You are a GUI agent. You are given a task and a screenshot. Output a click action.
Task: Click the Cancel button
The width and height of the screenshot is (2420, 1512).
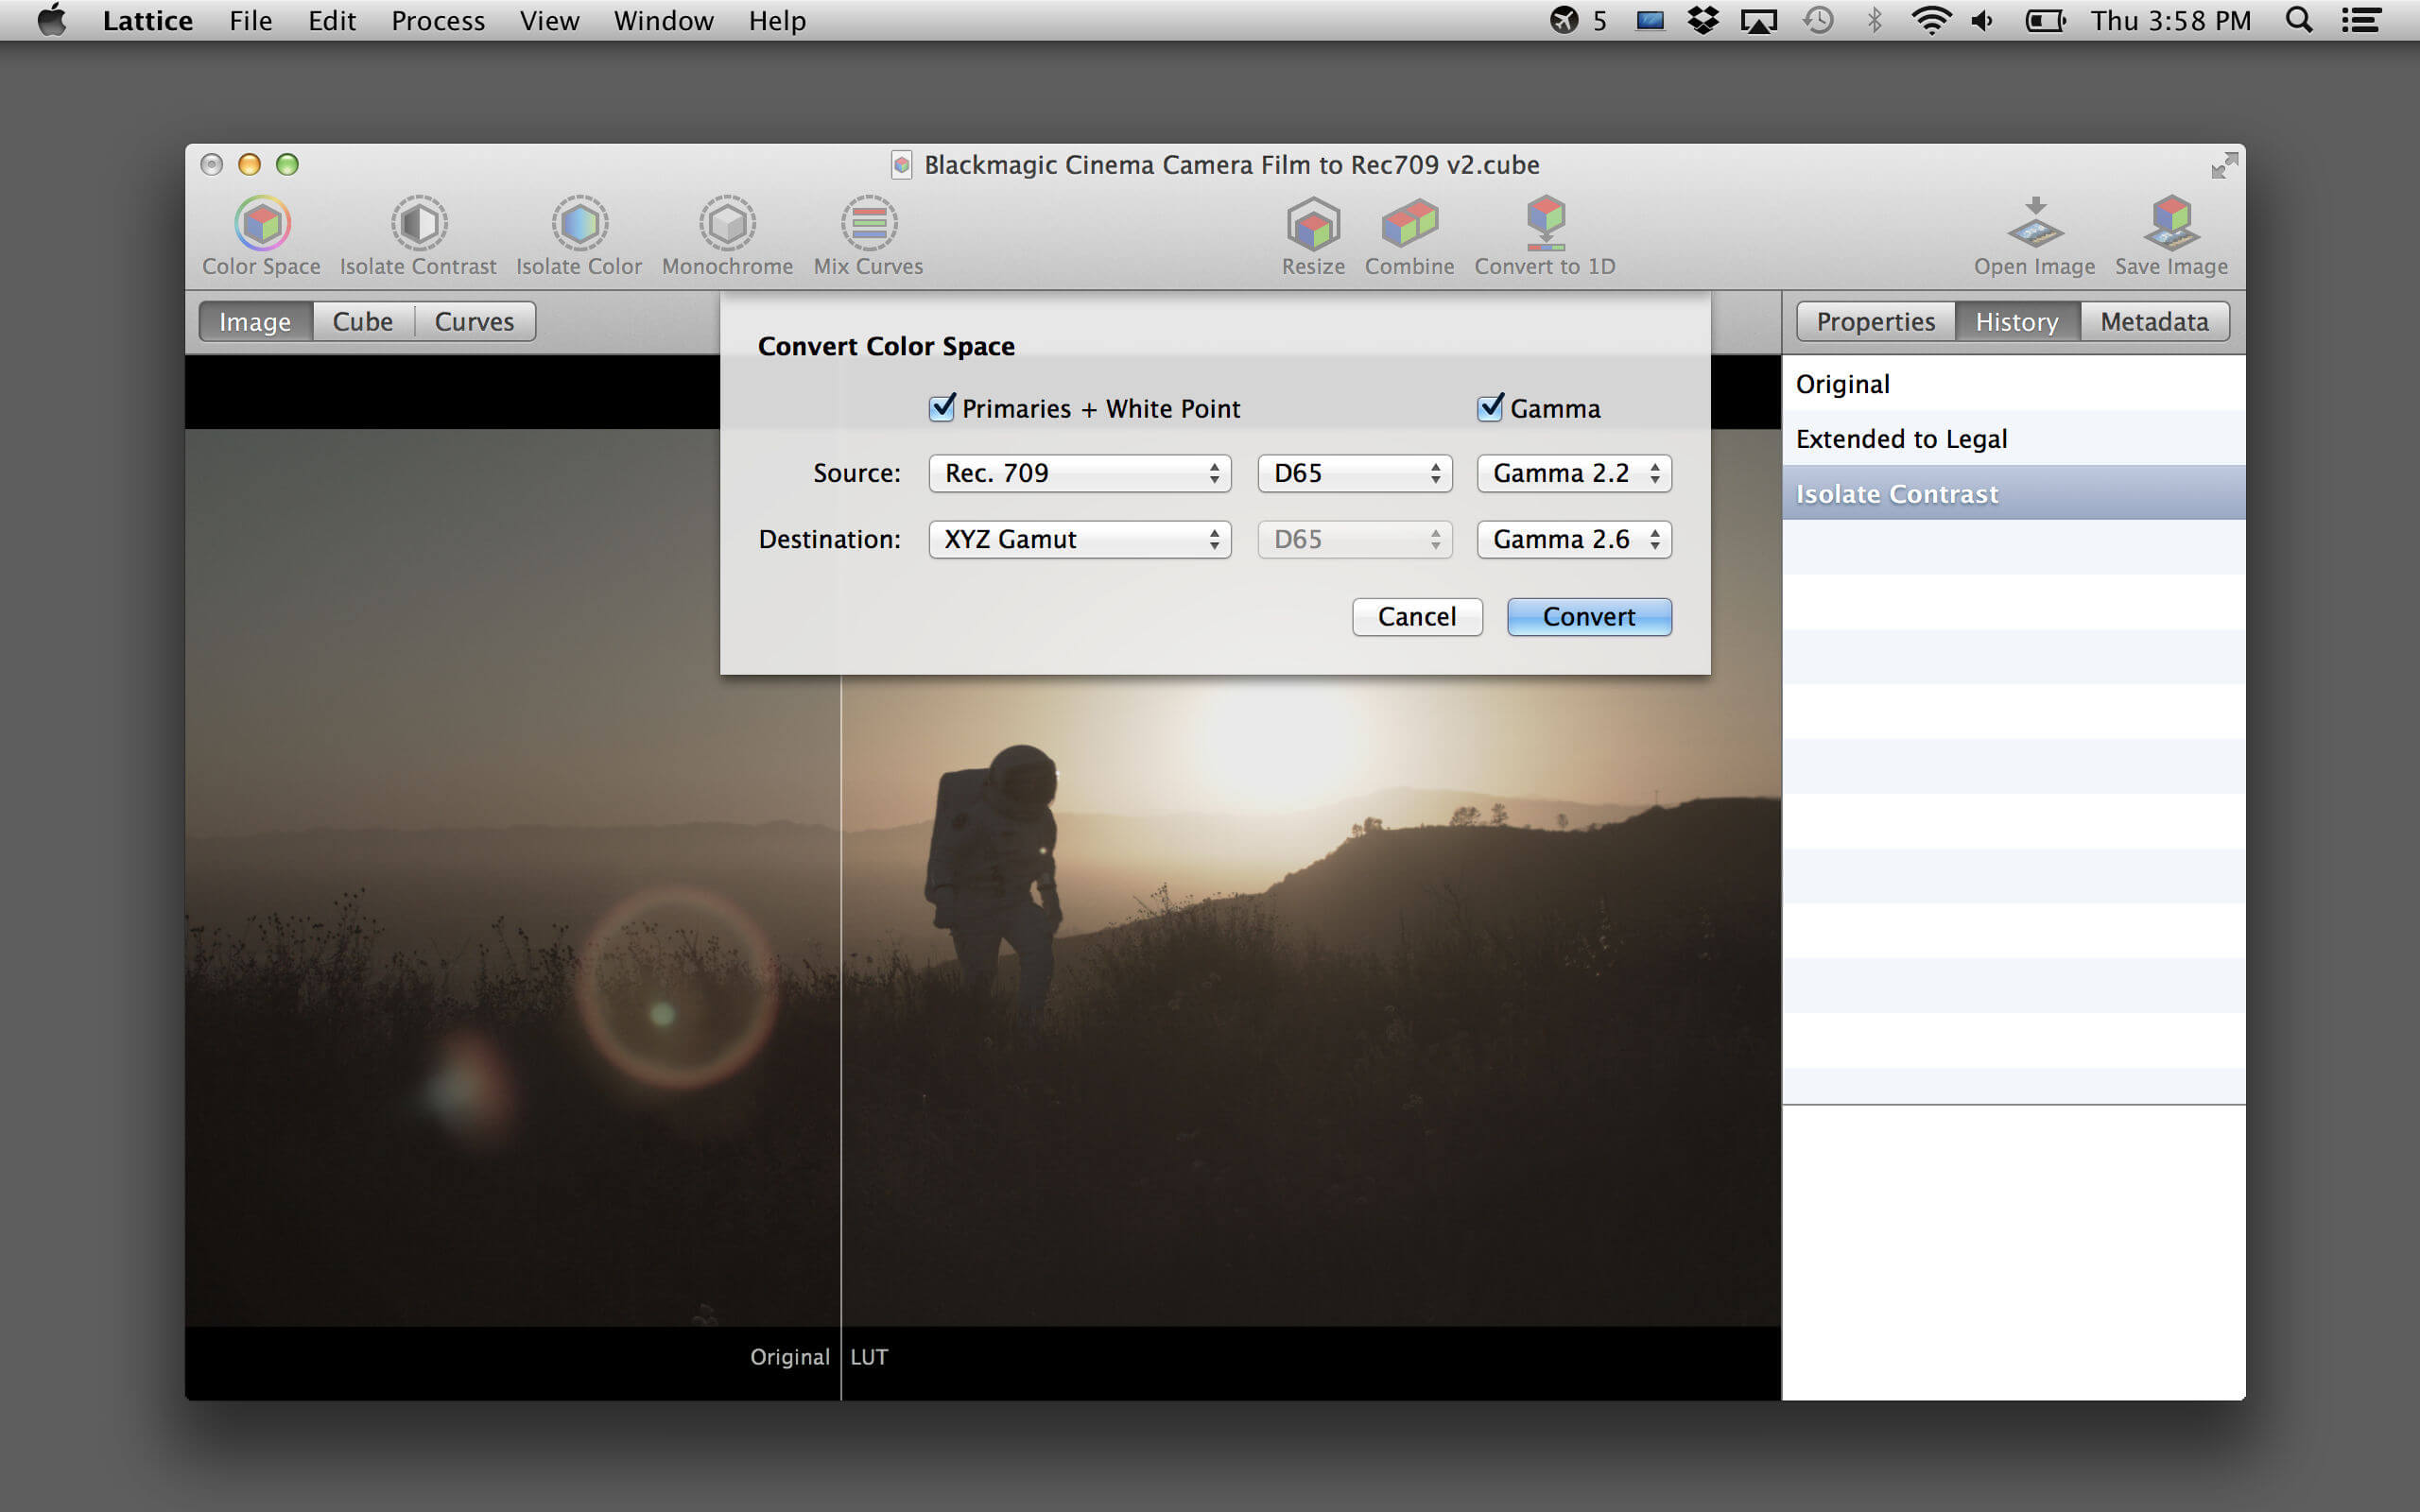coord(1415,615)
